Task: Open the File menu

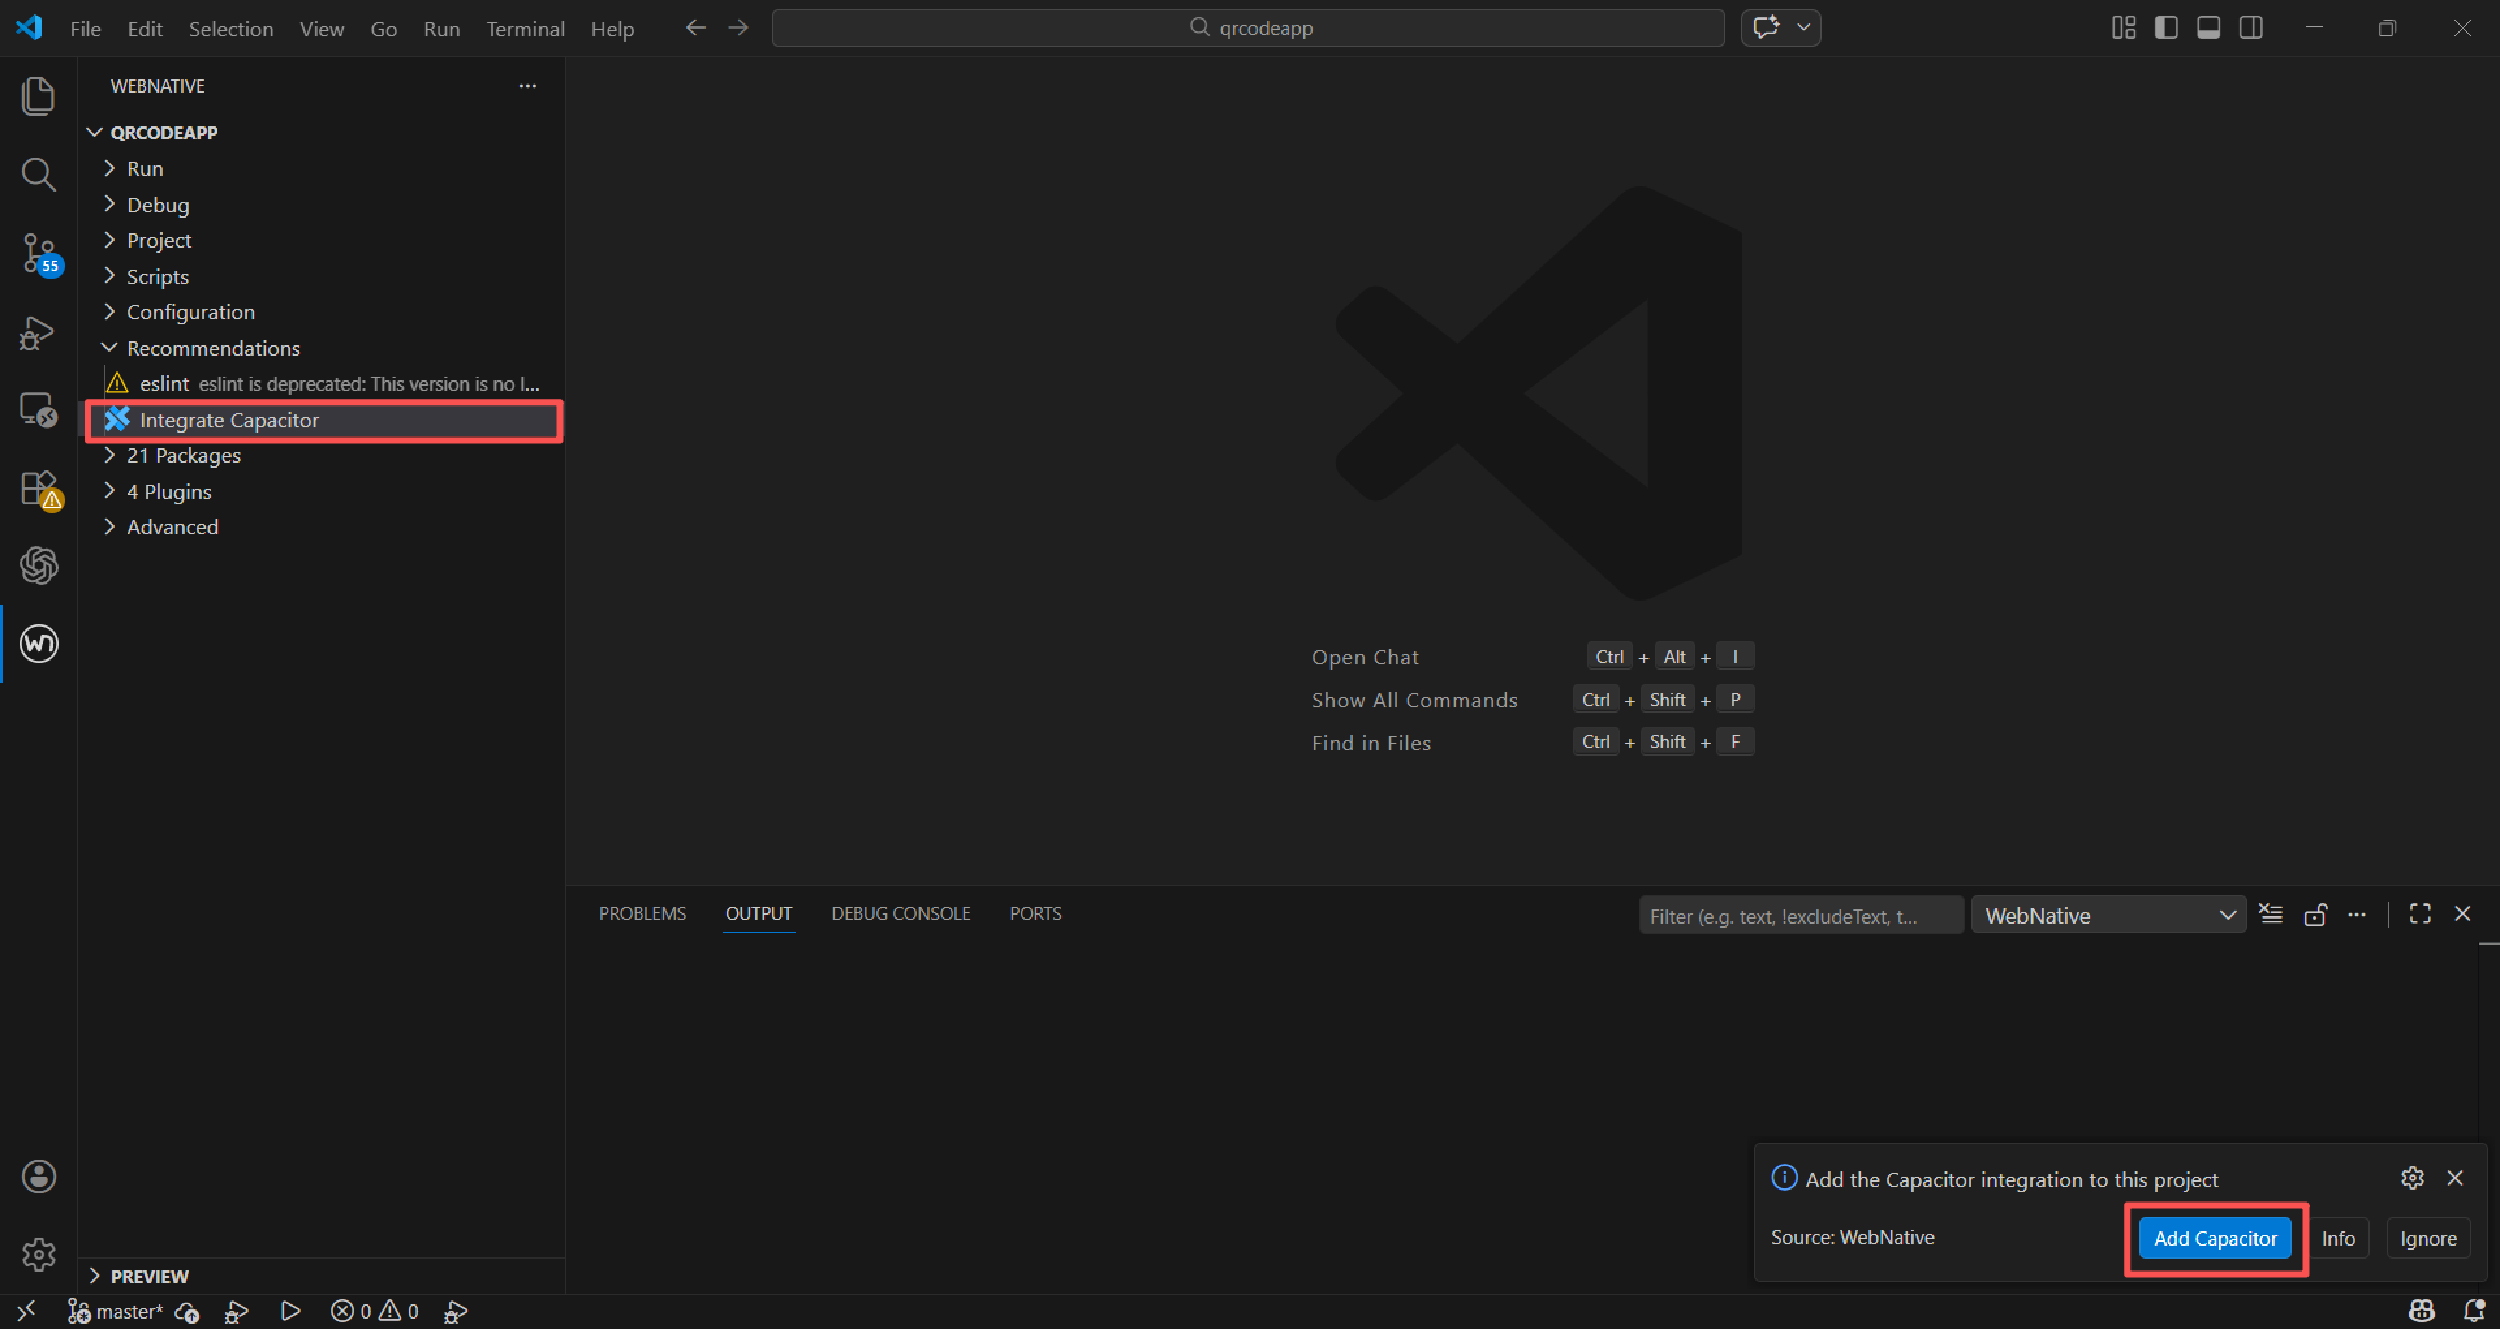Action: click(85, 29)
